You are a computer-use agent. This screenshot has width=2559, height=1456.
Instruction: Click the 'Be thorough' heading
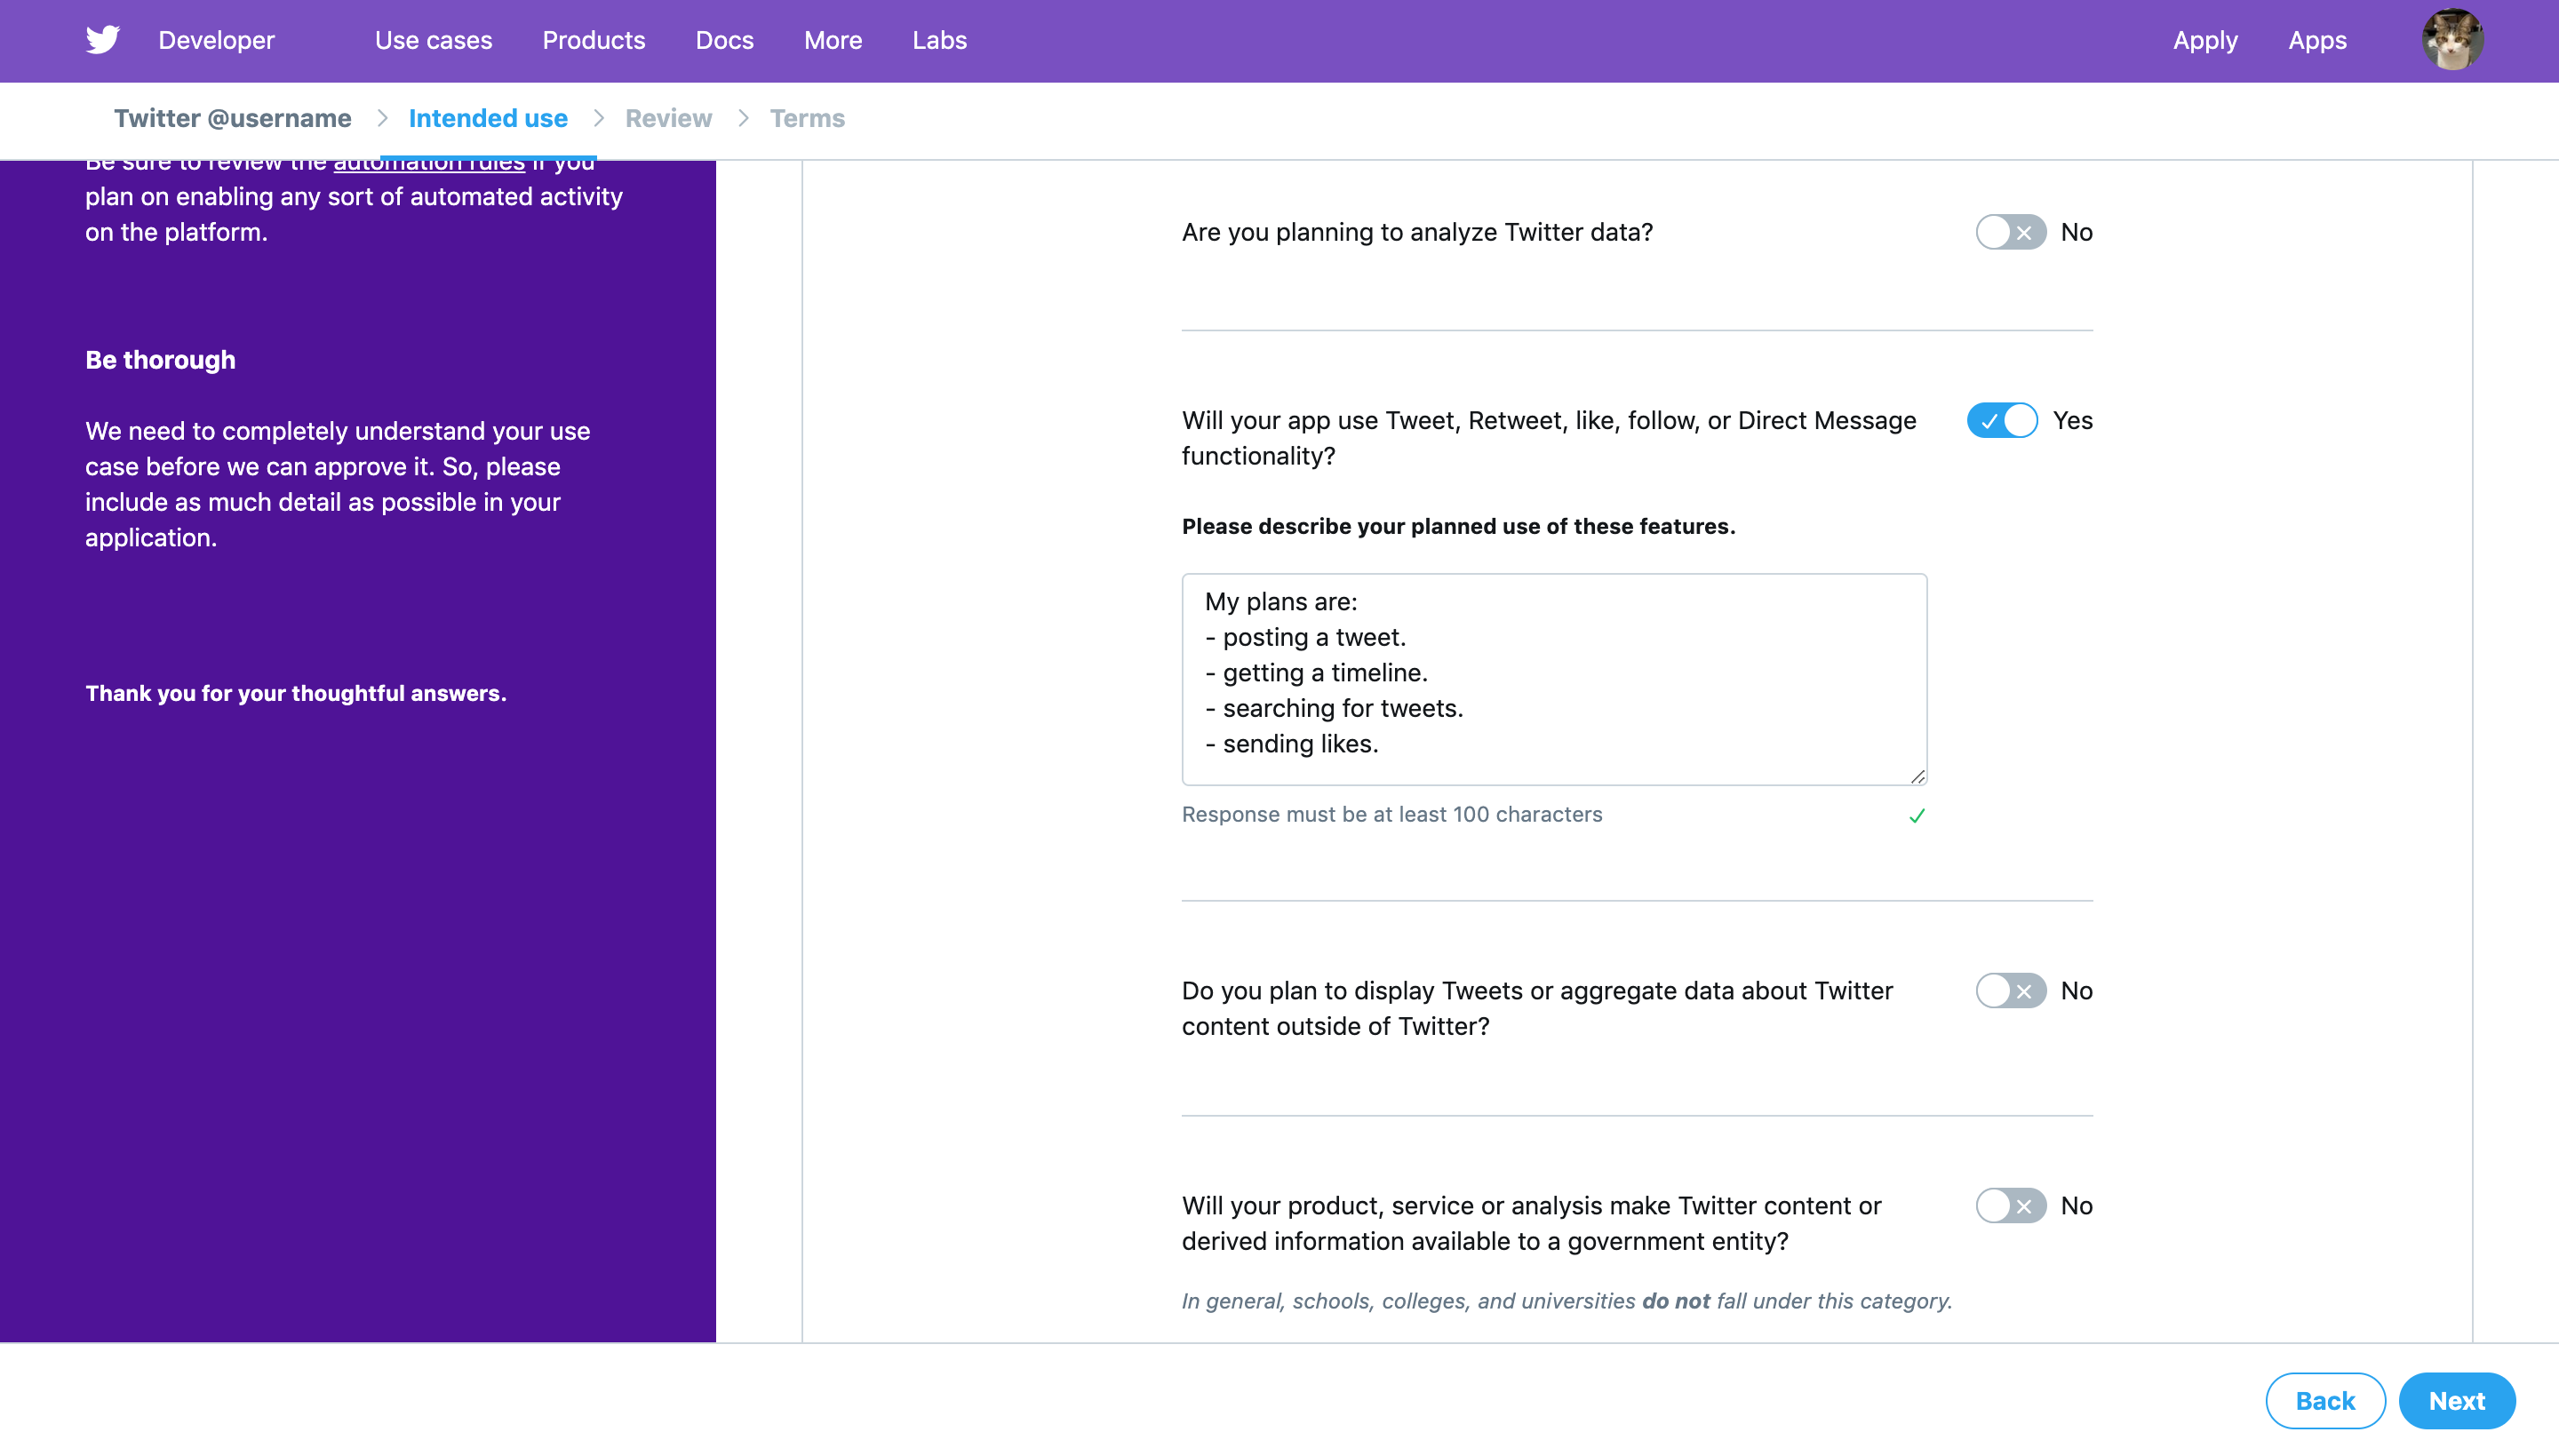click(x=160, y=360)
